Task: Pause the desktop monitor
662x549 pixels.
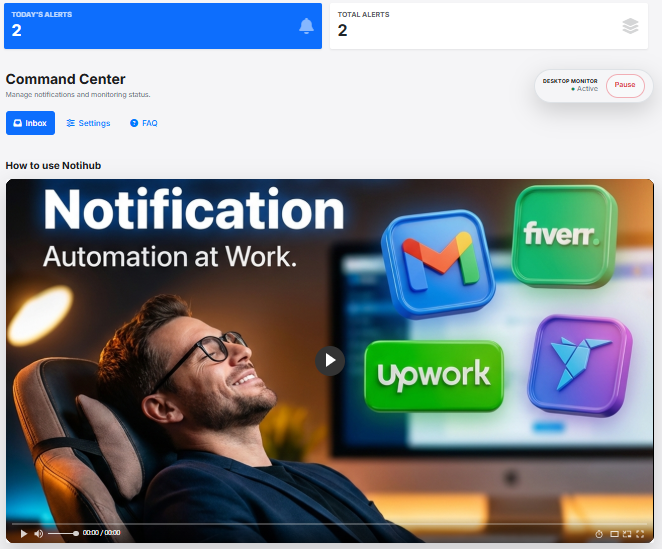Action: pyautogui.click(x=625, y=86)
